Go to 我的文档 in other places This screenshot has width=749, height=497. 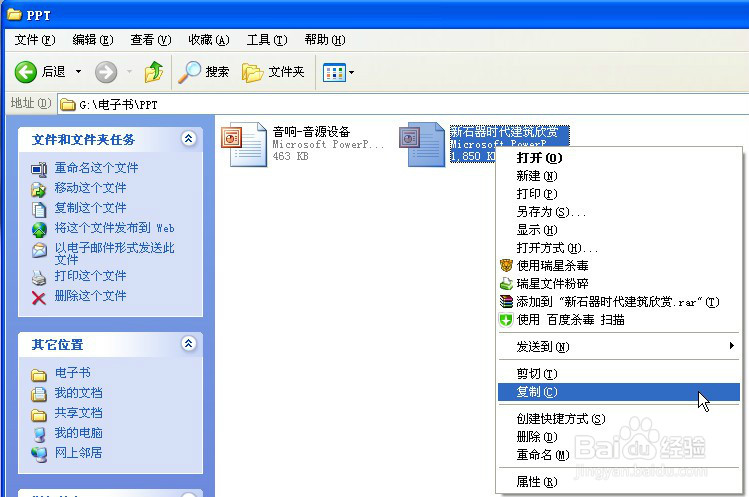tap(78, 393)
